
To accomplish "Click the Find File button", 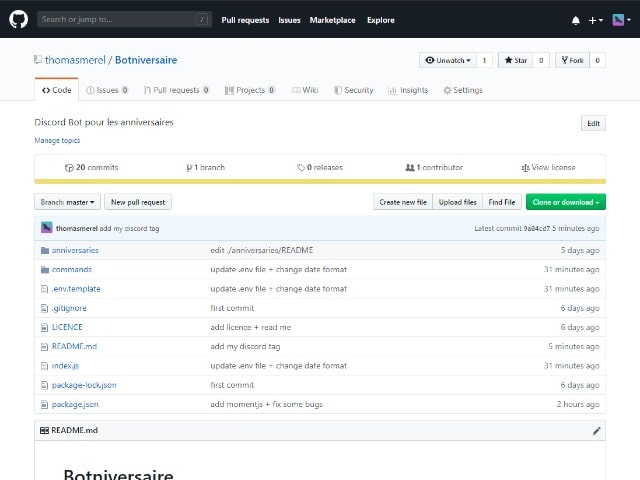I will [502, 202].
